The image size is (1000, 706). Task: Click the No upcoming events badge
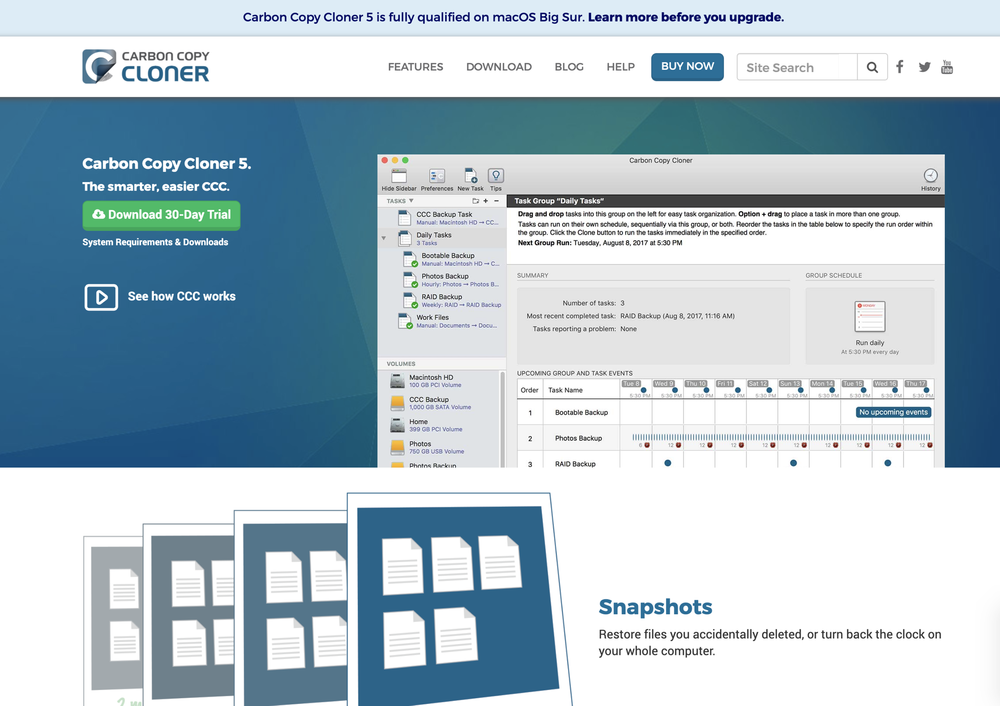click(x=893, y=413)
